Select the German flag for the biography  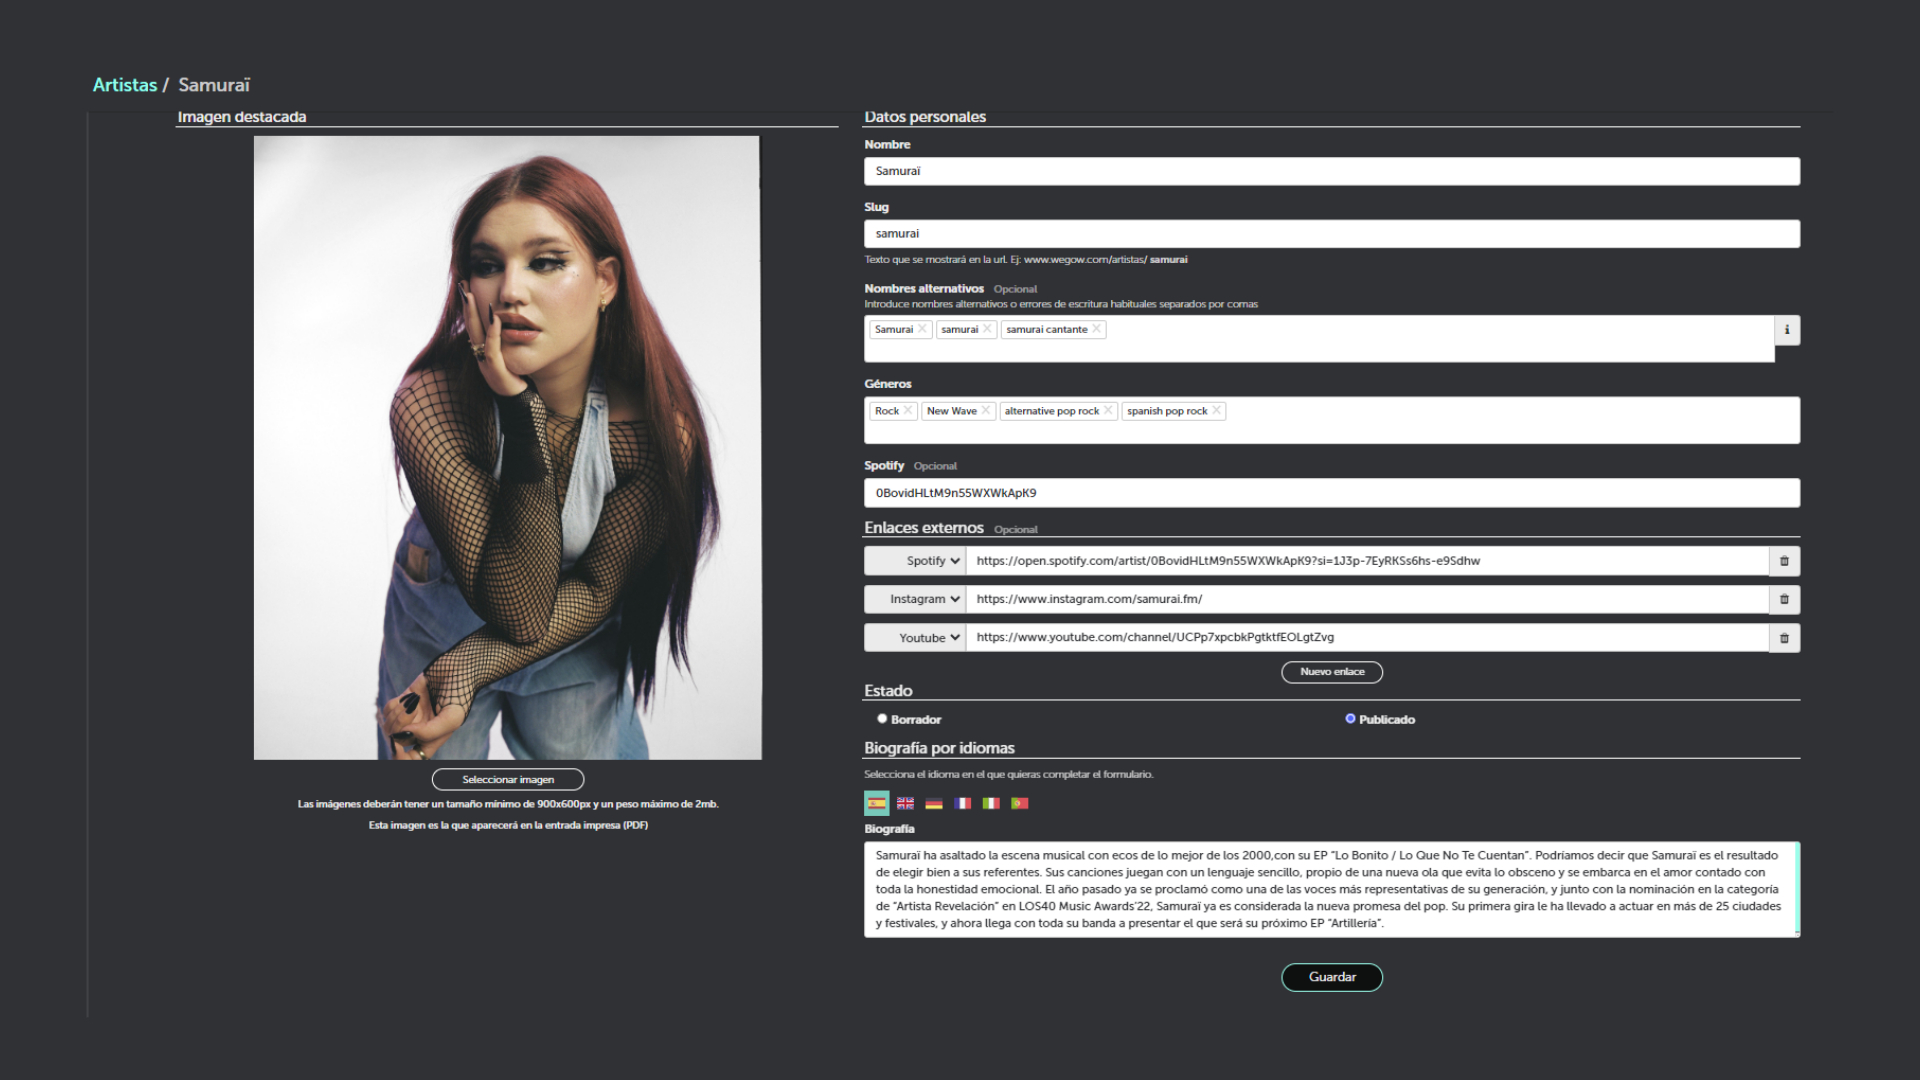(x=933, y=802)
